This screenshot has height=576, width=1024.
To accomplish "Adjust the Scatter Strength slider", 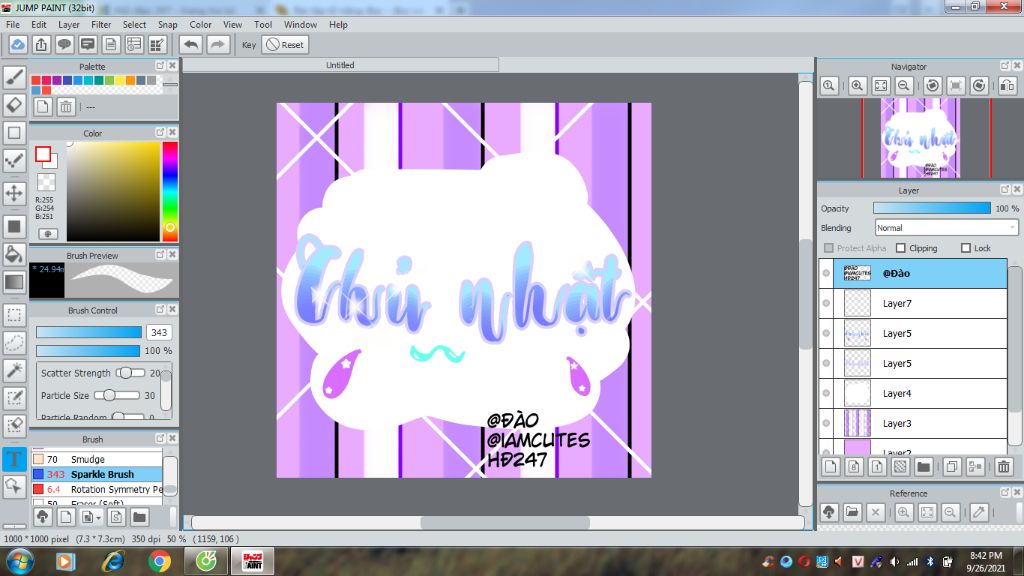I will [130, 373].
